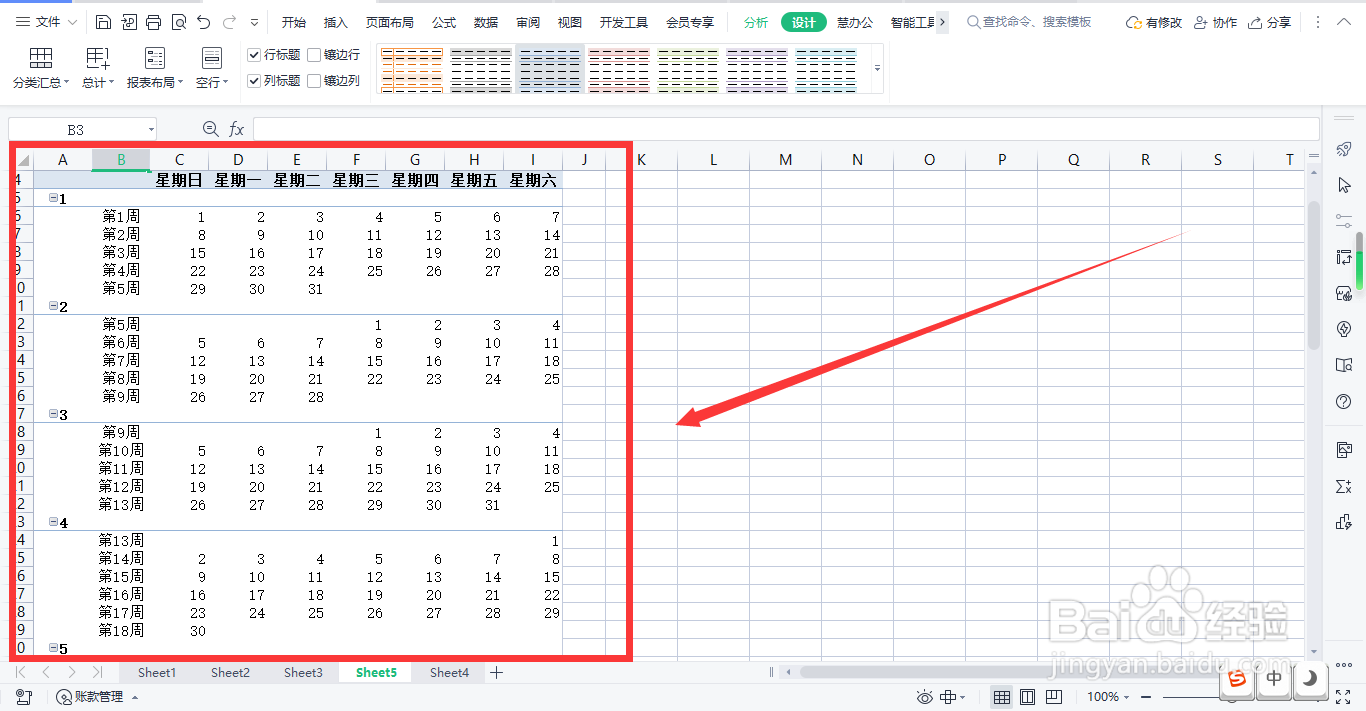Viewport: 1366px width, 711px height.
Task: Click the export-to-PDF icon beside Save
Action: 129,22
